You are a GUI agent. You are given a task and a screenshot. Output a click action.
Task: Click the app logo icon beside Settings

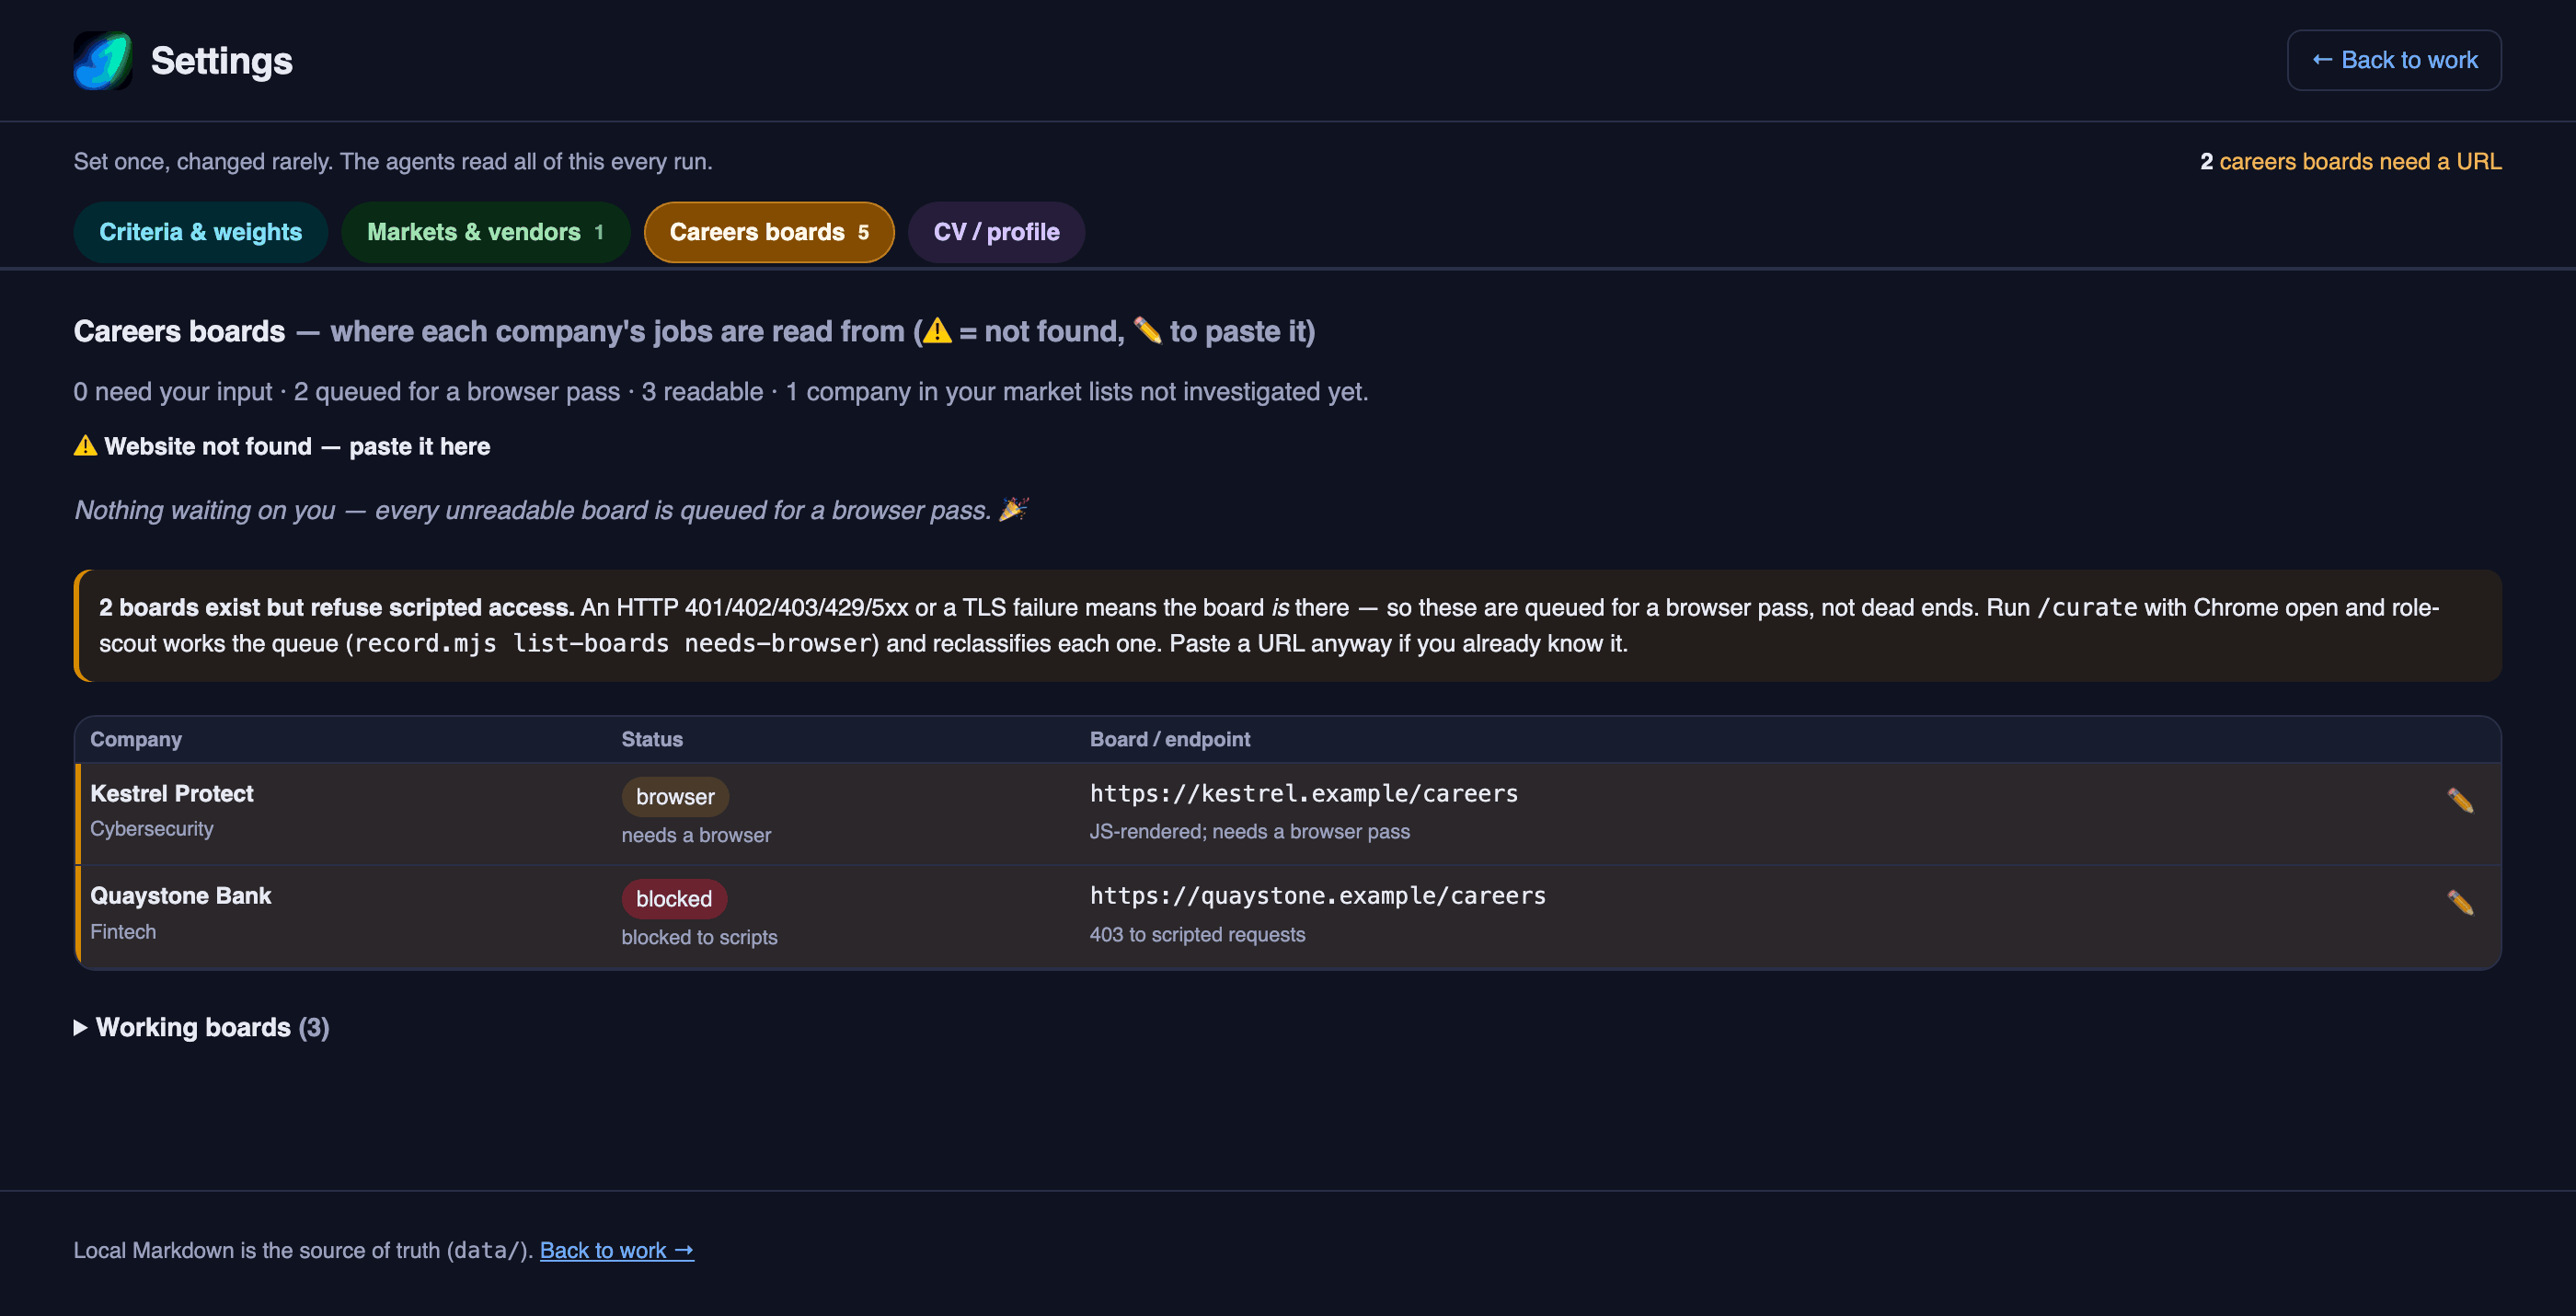click(x=103, y=60)
